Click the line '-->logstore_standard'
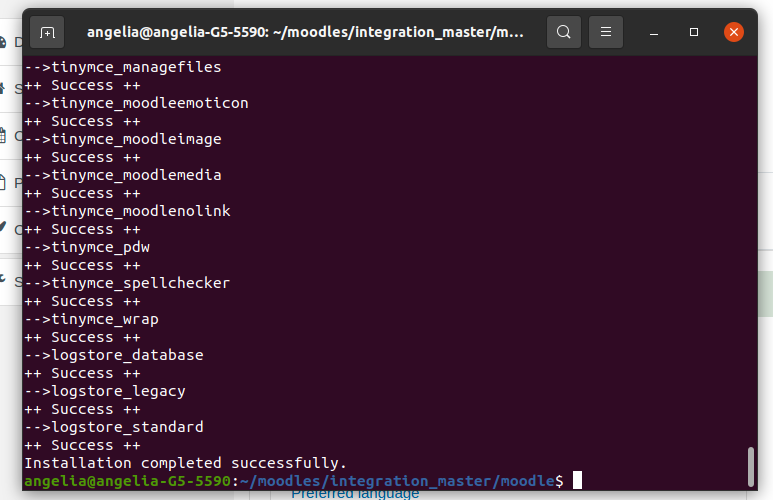The image size is (773, 500). tap(114, 427)
